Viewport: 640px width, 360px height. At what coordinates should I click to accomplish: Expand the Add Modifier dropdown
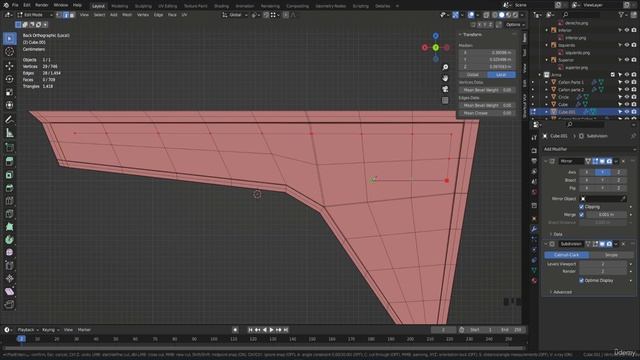pos(590,149)
